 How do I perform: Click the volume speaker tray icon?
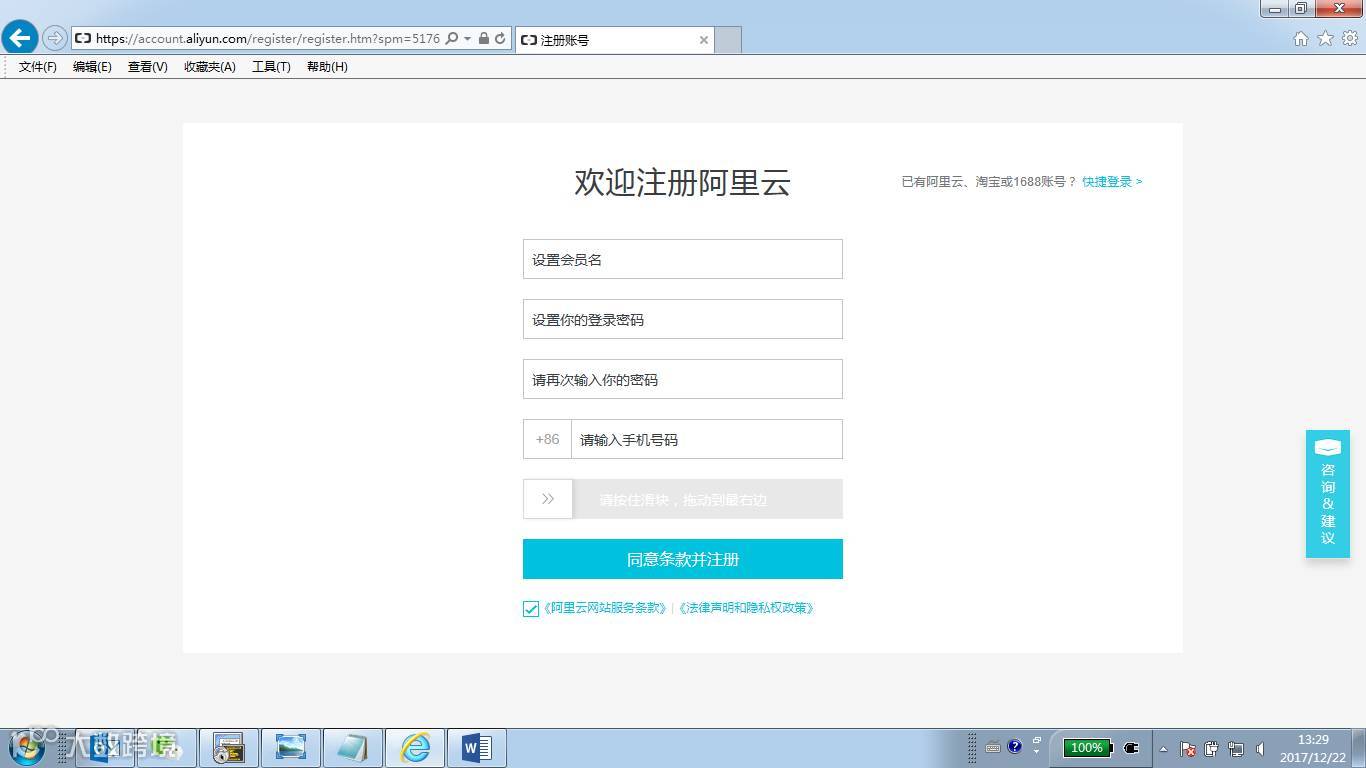(x=1260, y=749)
